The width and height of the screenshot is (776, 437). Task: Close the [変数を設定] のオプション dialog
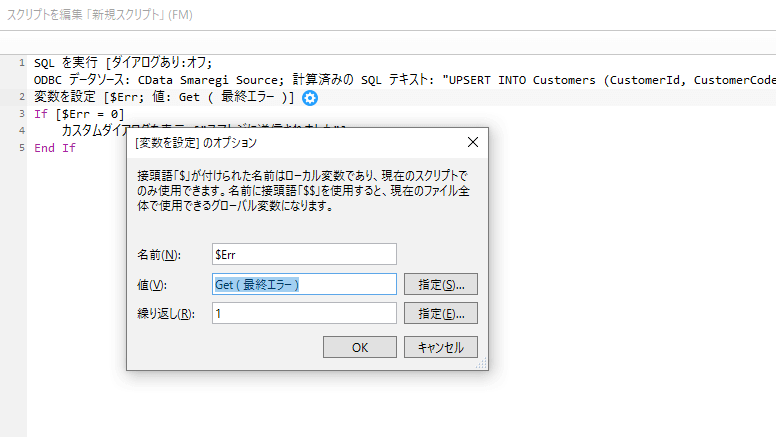pos(472,142)
